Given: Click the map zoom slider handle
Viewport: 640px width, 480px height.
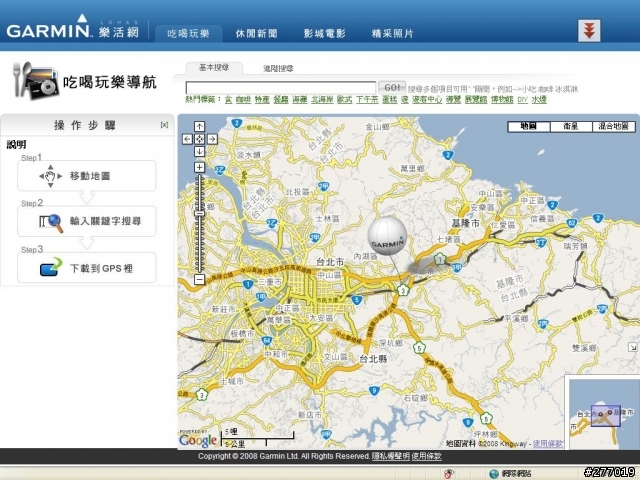Looking at the screenshot, I should click(x=199, y=213).
